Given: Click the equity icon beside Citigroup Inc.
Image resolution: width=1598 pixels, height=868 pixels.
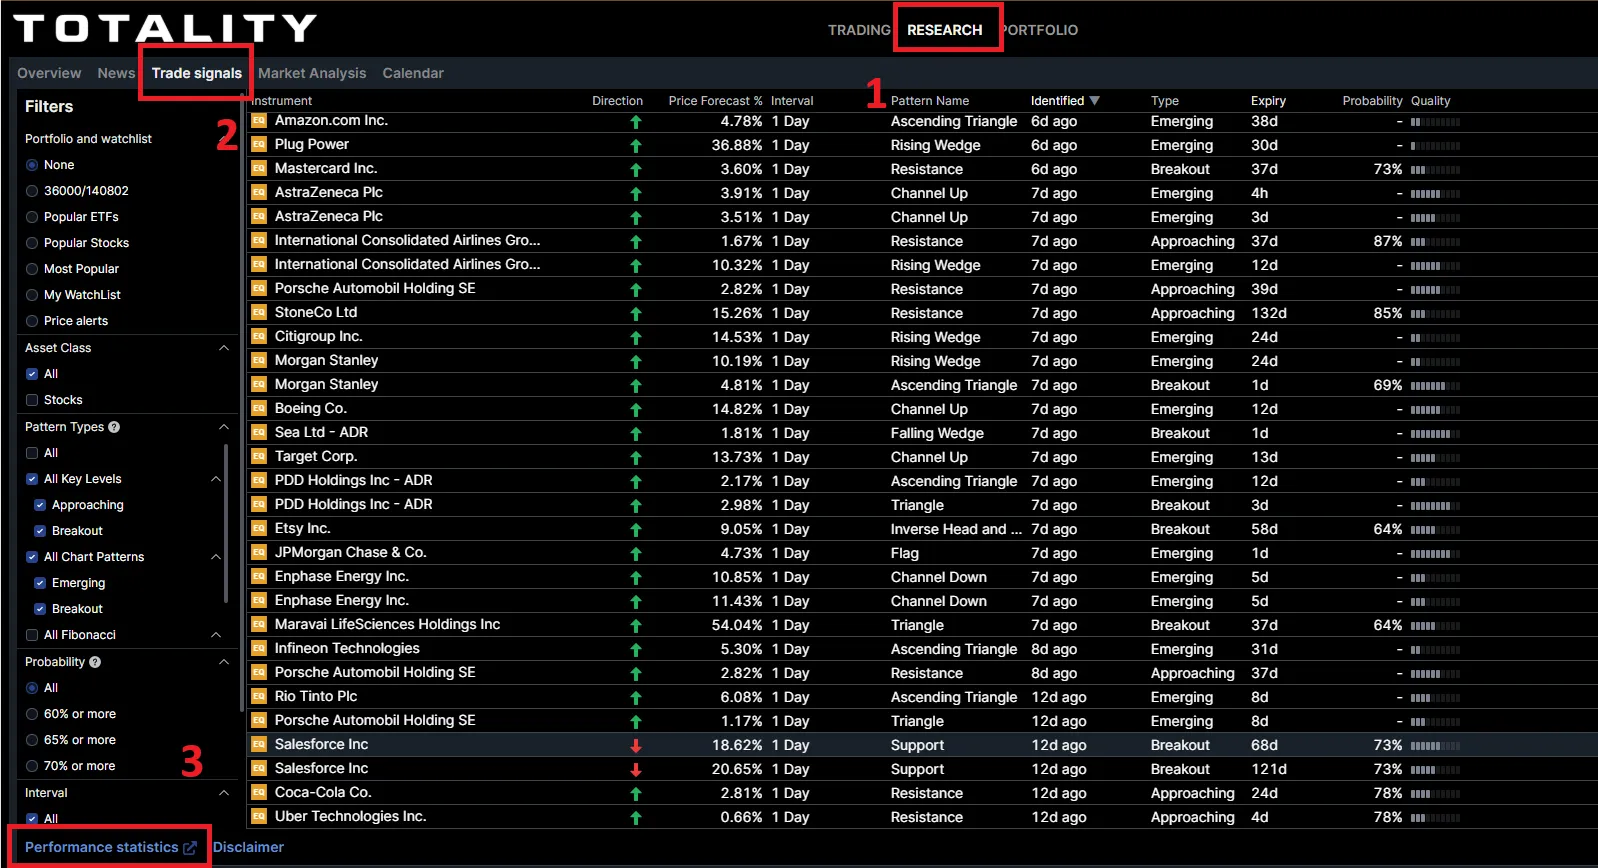Looking at the screenshot, I should pos(258,336).
